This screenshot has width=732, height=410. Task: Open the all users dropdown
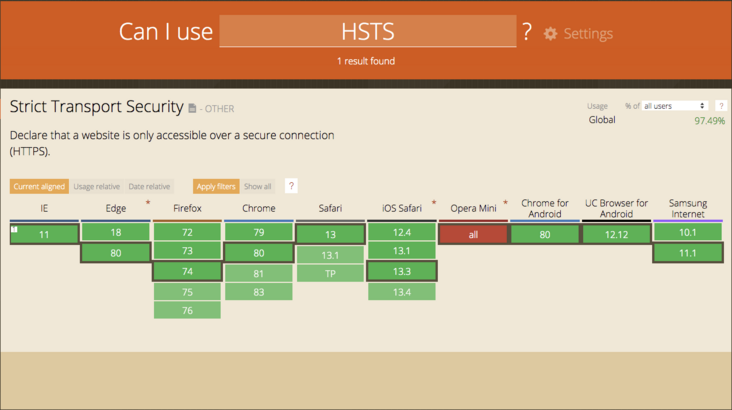674,106
